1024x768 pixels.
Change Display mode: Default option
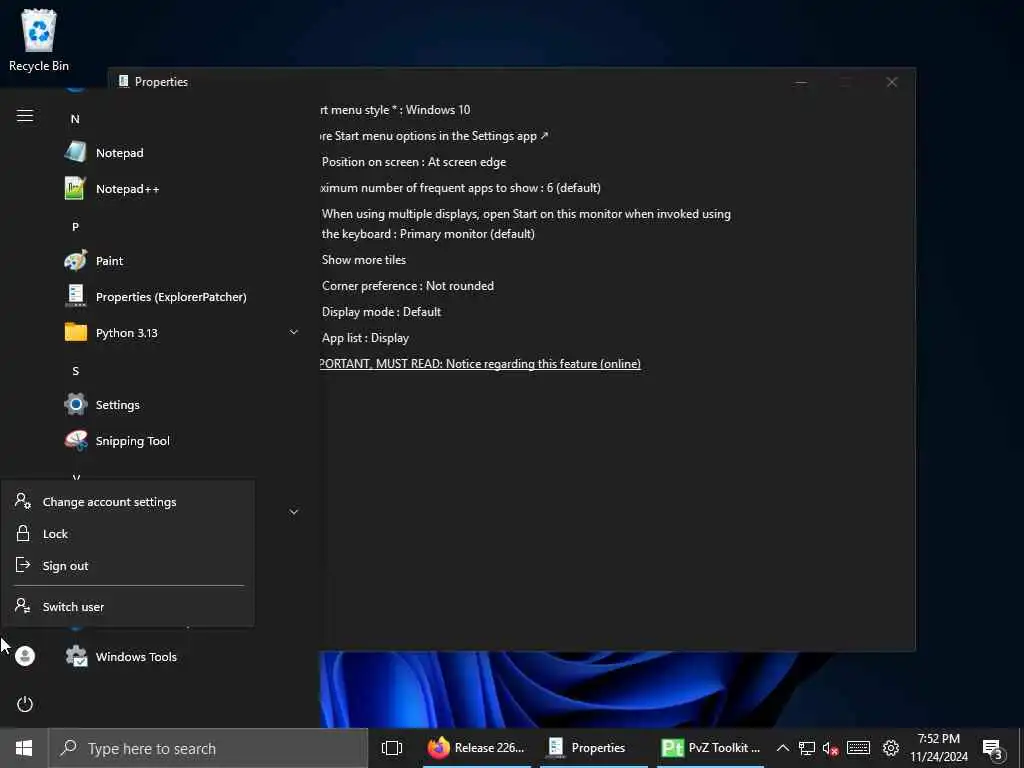(x=381, y=312)
